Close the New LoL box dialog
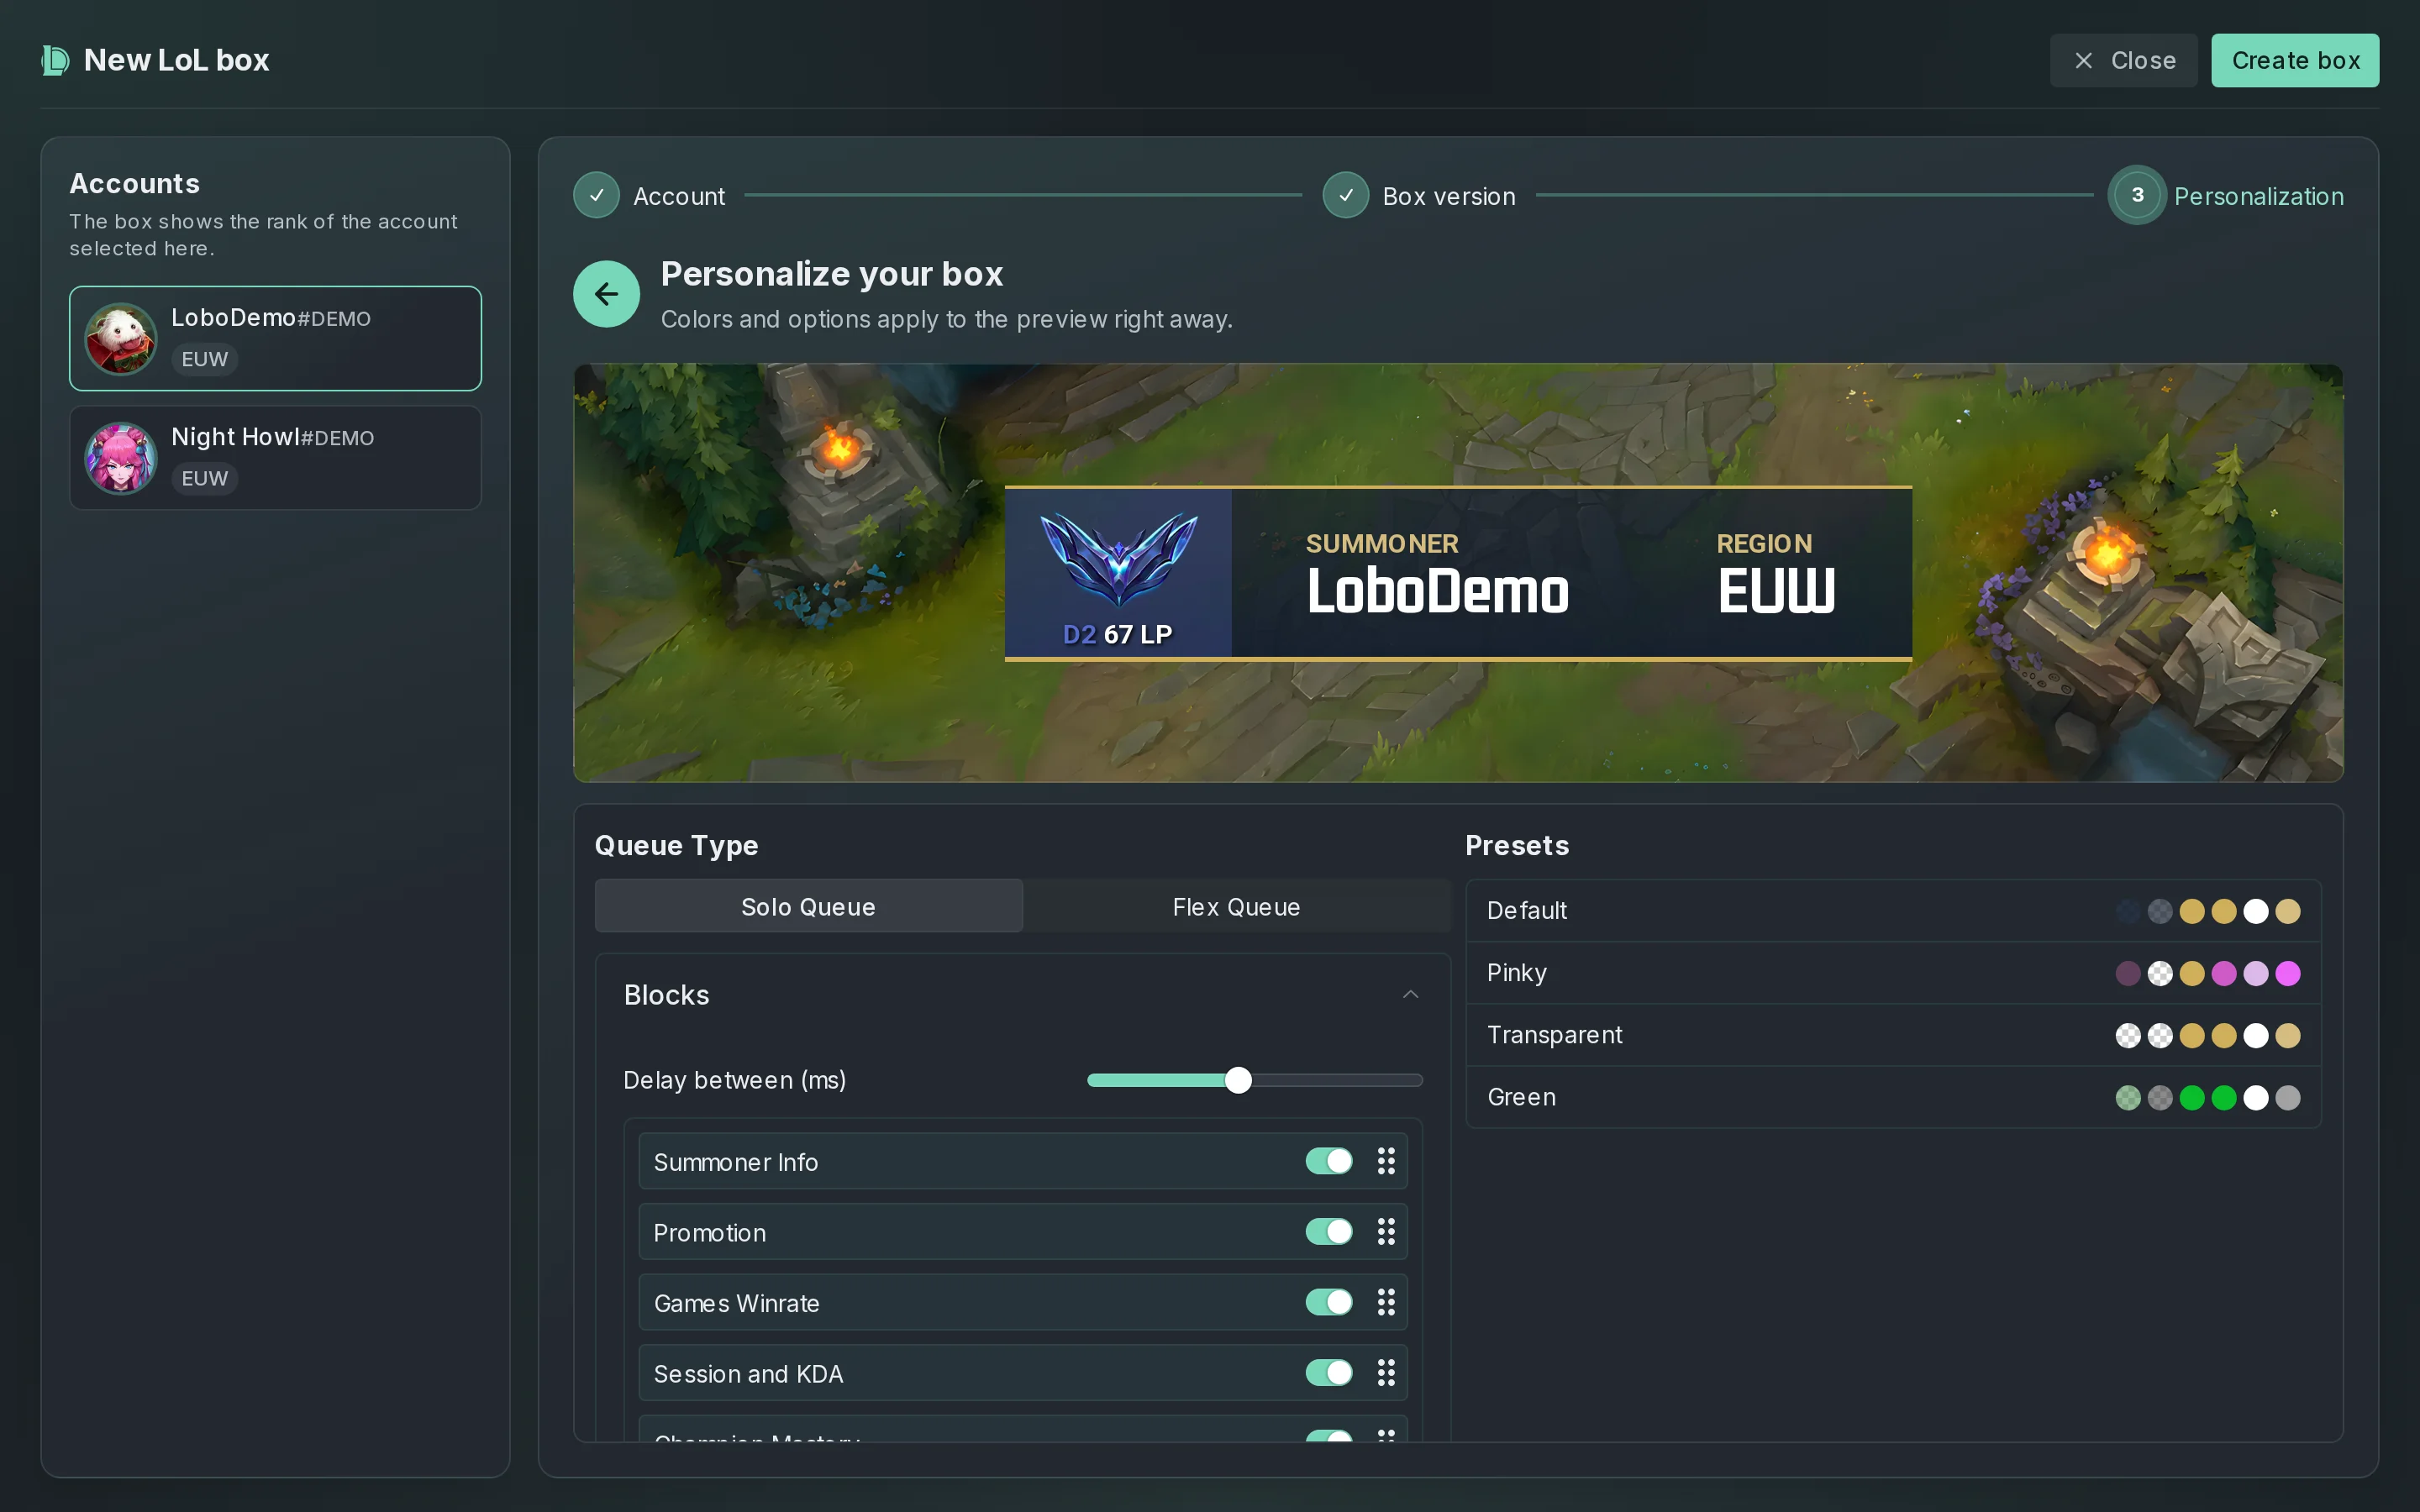The height and width of the screenshot is (1512, 2420). 2123,60
